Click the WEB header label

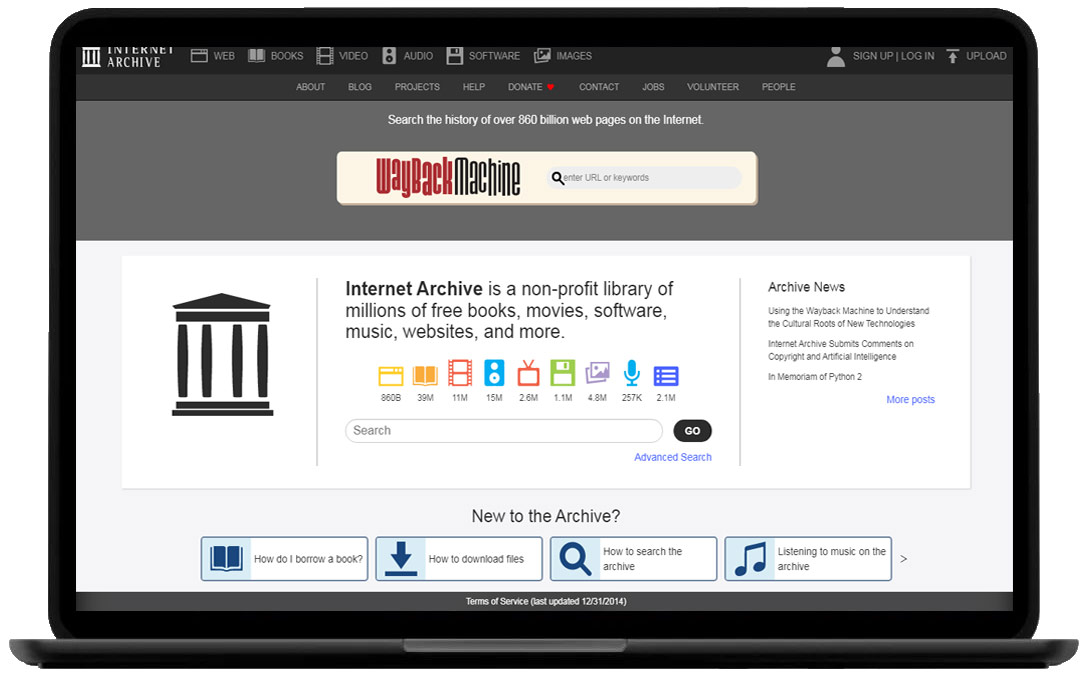224,56
